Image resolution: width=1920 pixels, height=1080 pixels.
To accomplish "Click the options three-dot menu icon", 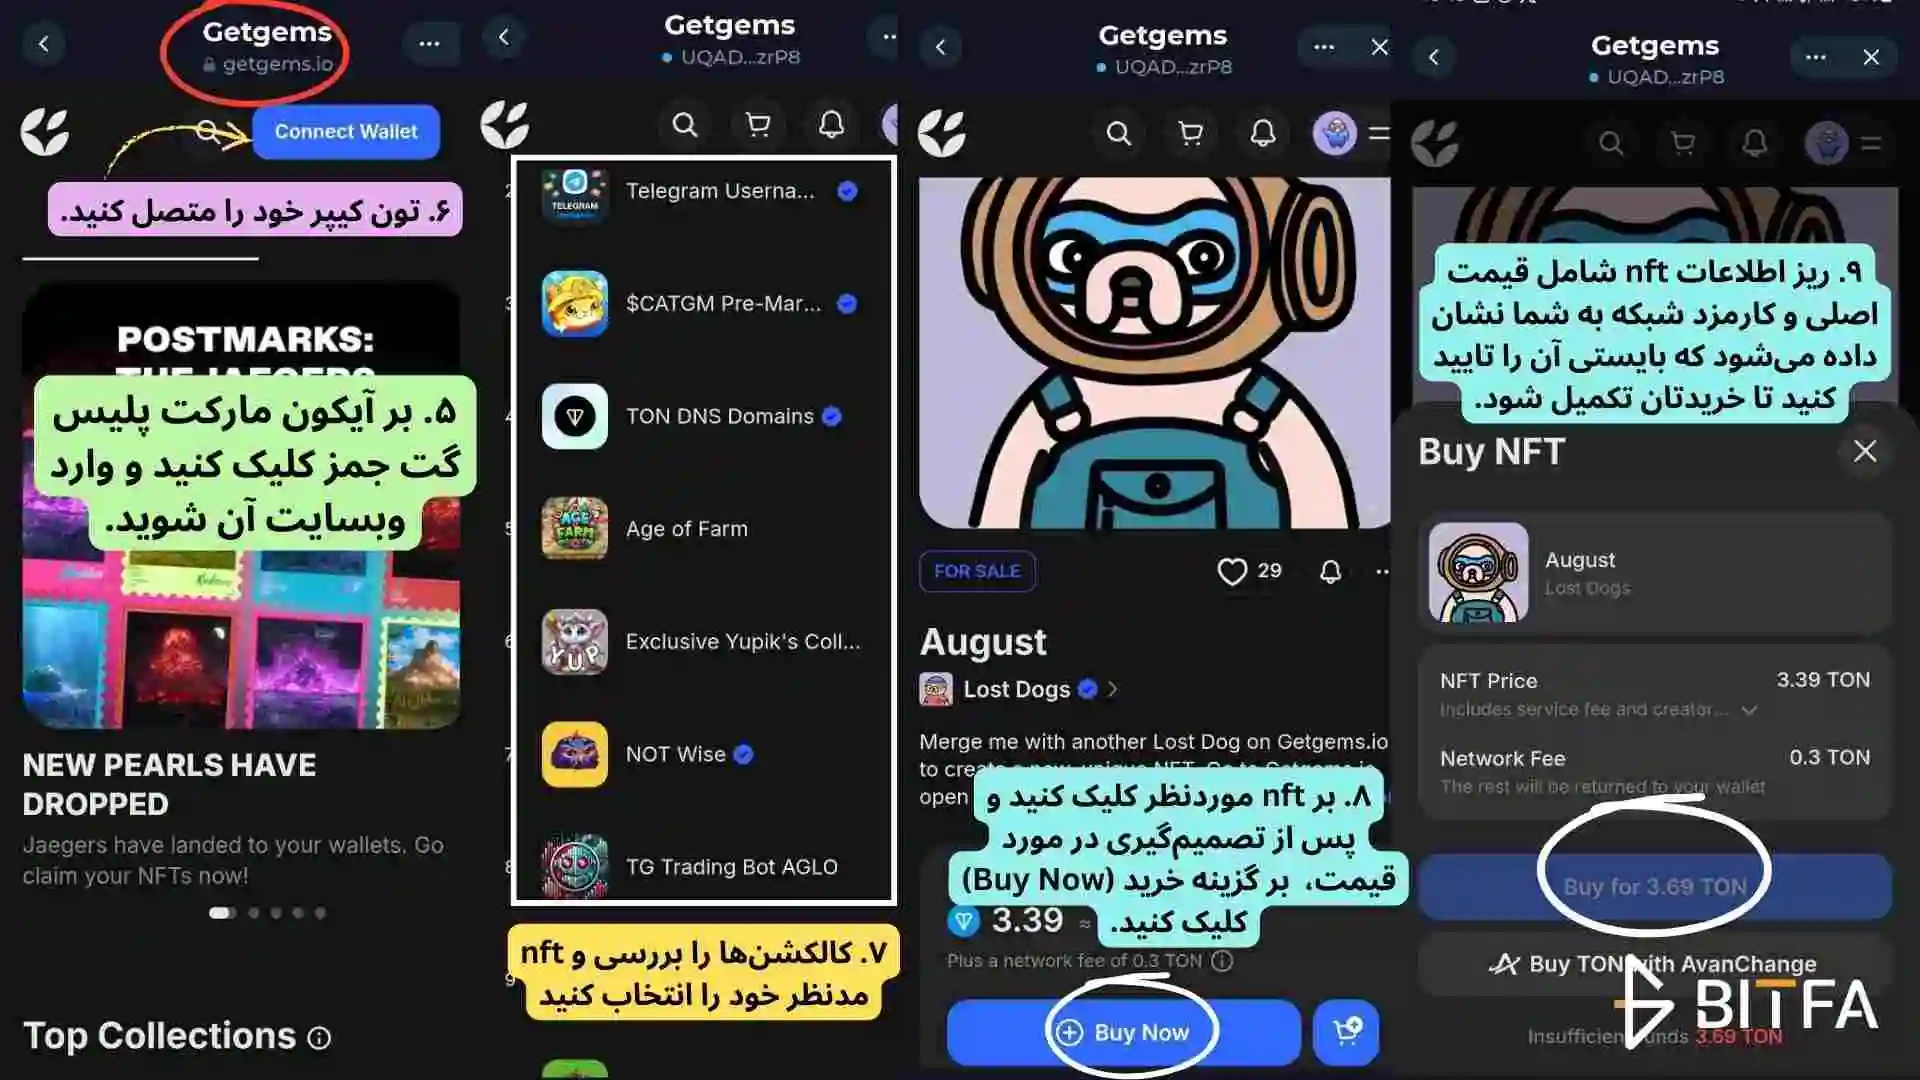I will pos(430,44).
